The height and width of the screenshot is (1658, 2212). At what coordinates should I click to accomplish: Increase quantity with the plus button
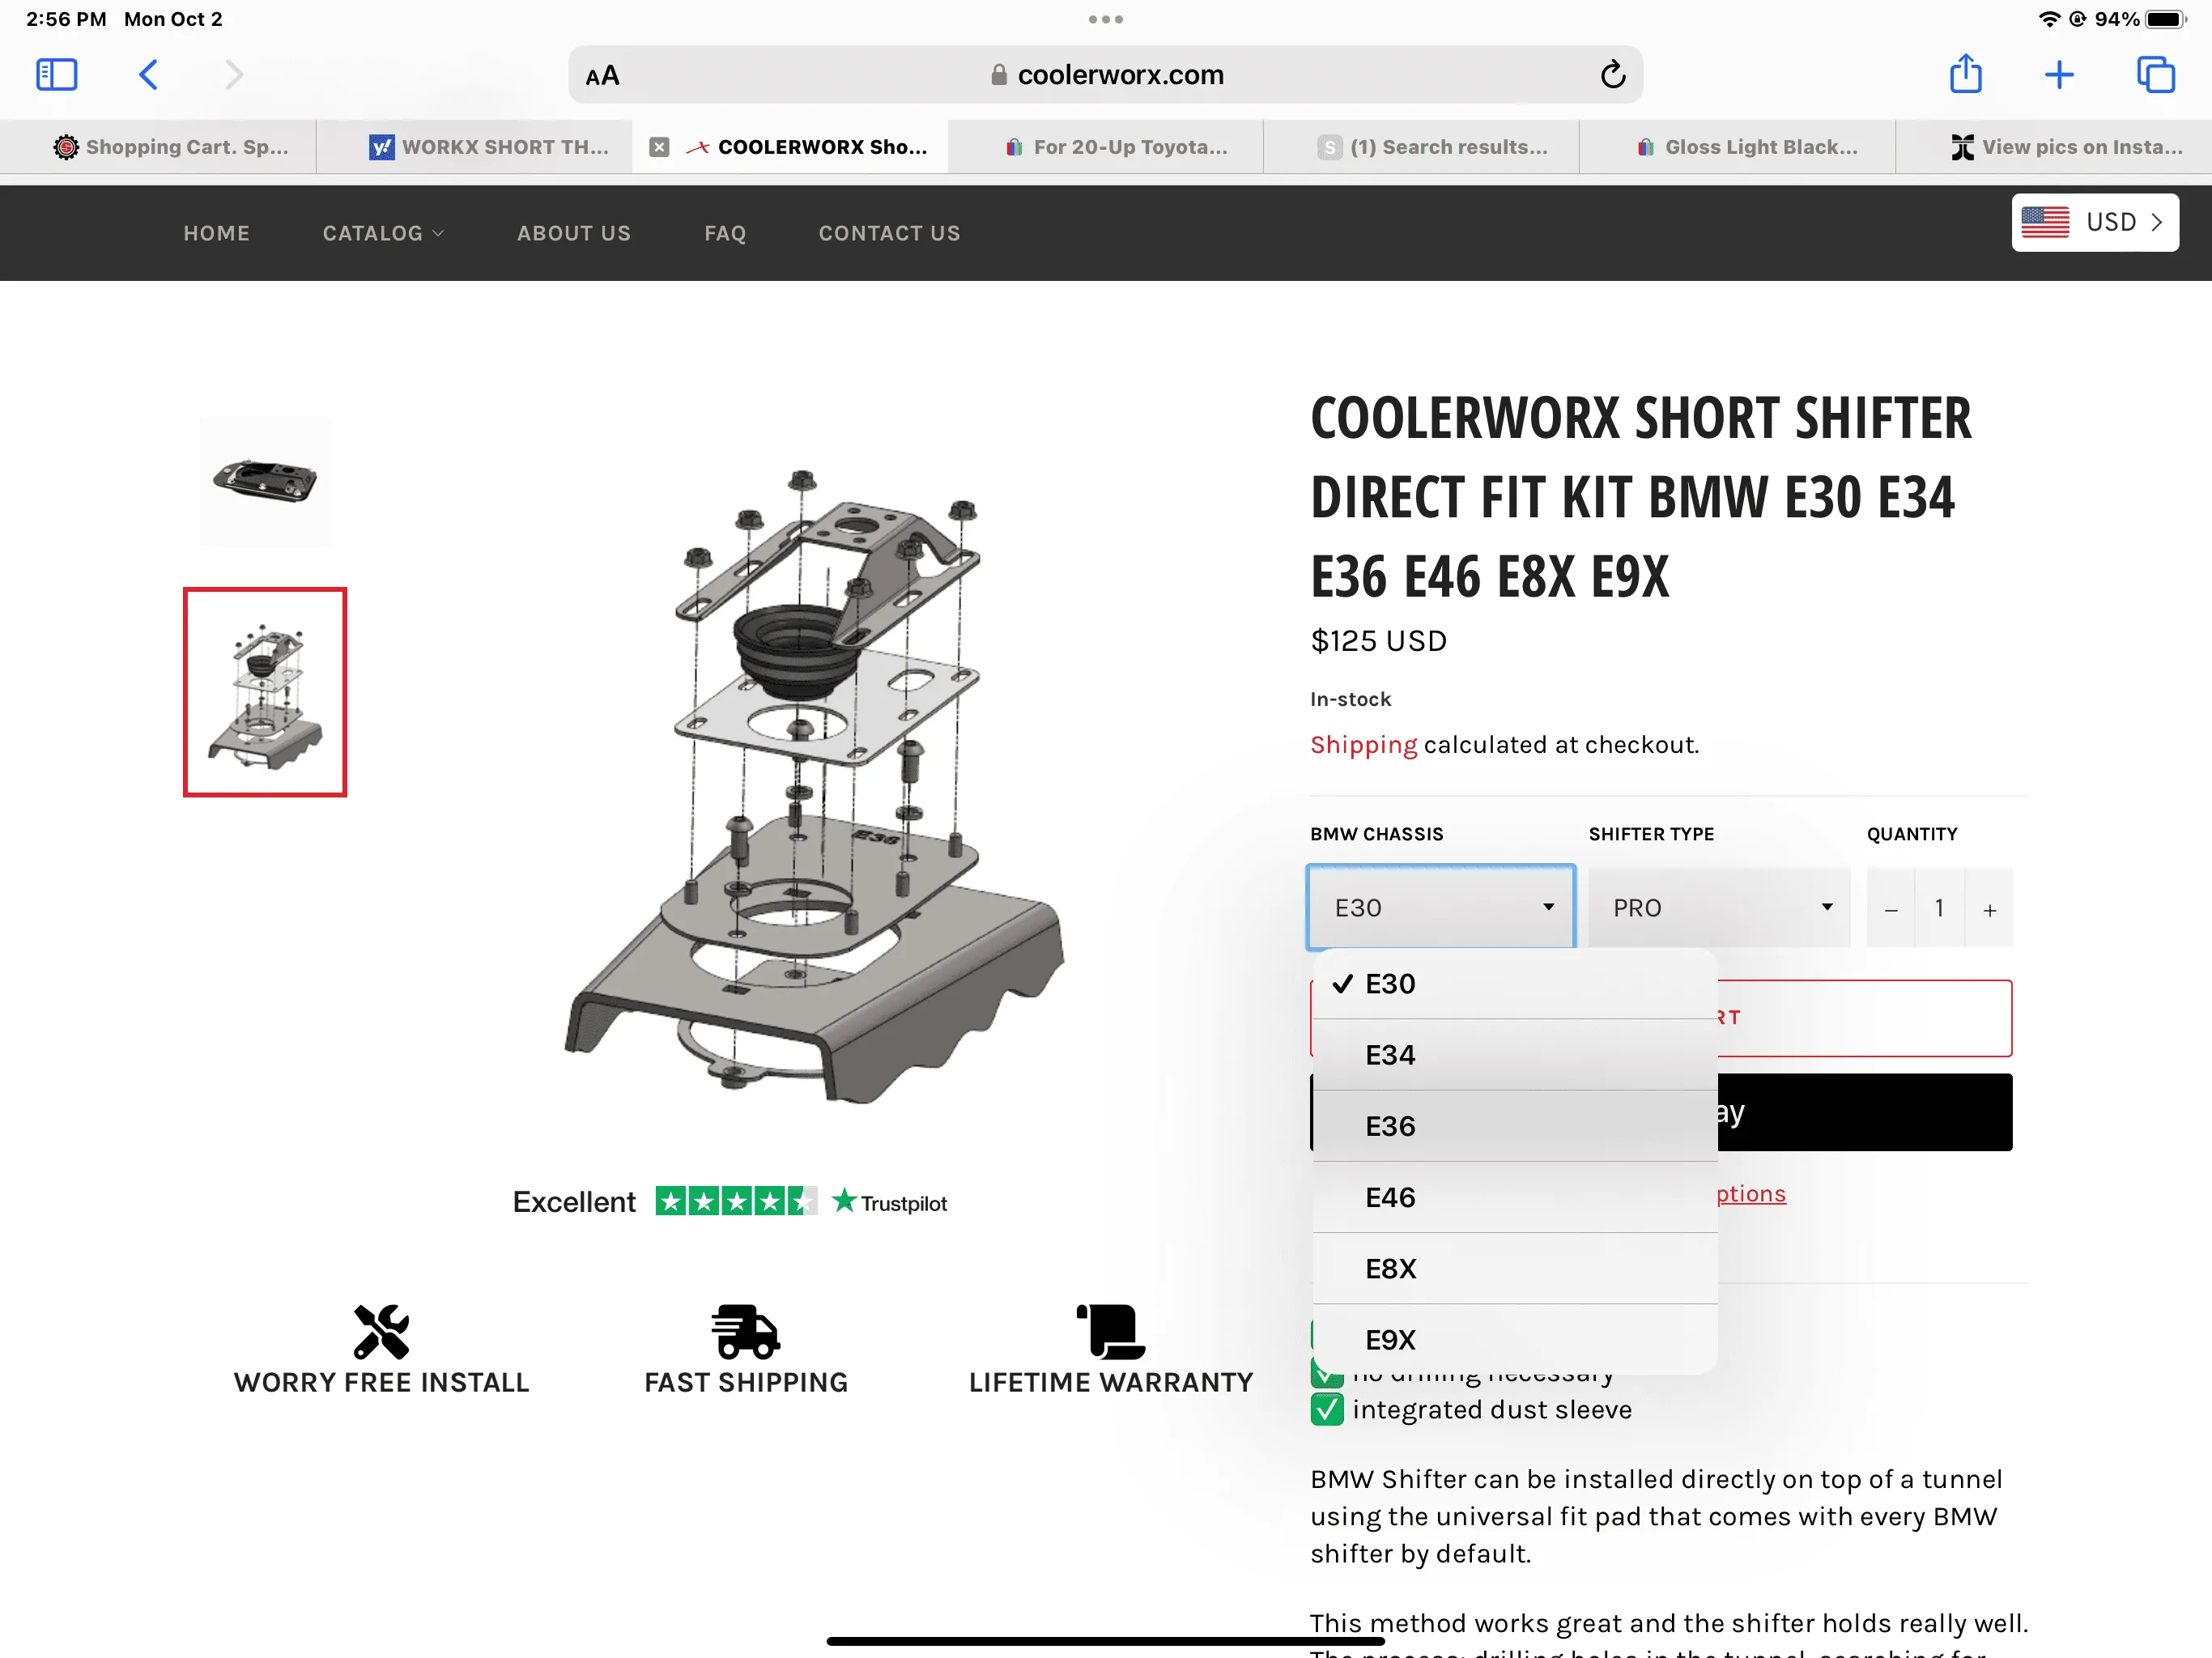tap(1990, 909)
